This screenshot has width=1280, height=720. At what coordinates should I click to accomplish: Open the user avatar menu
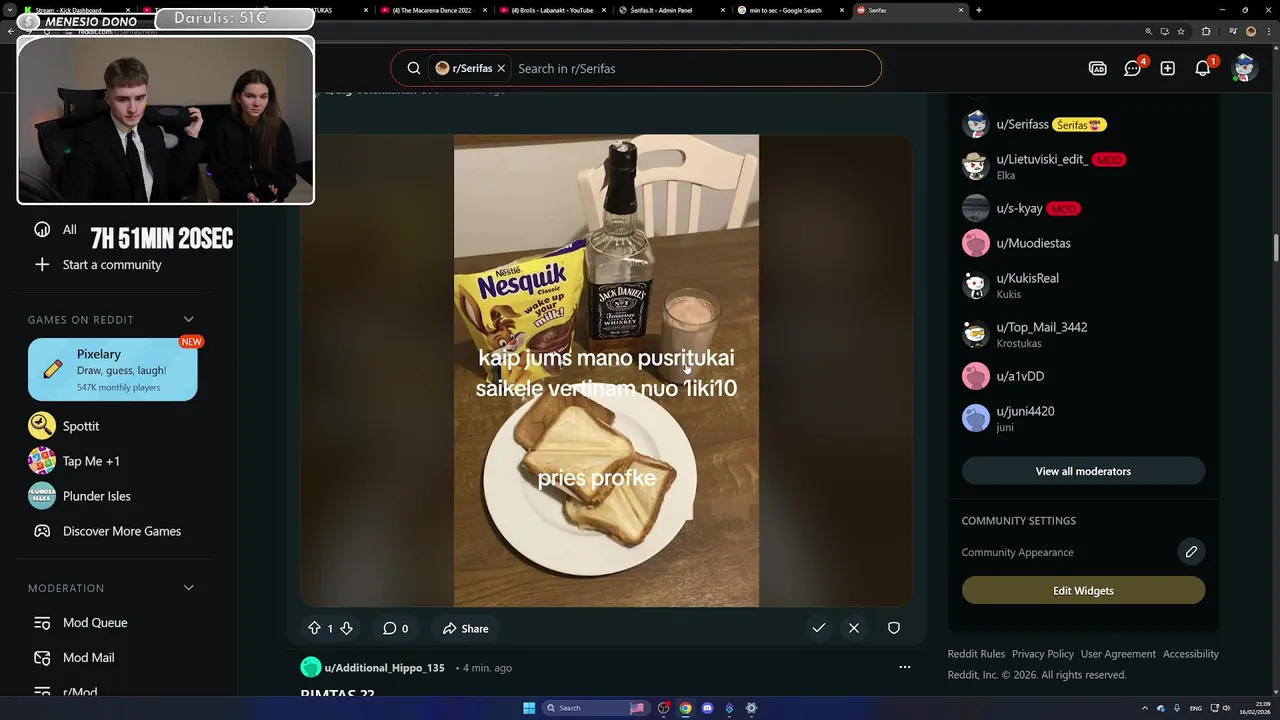(1243, 68)
